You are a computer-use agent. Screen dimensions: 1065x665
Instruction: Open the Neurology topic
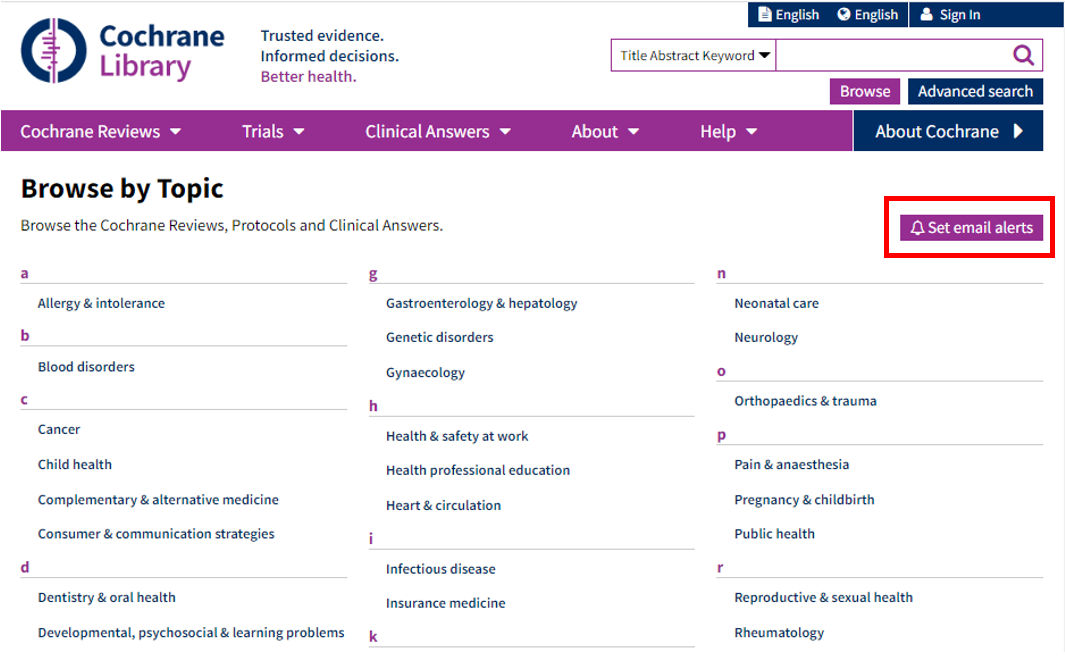tap(766, 337)
